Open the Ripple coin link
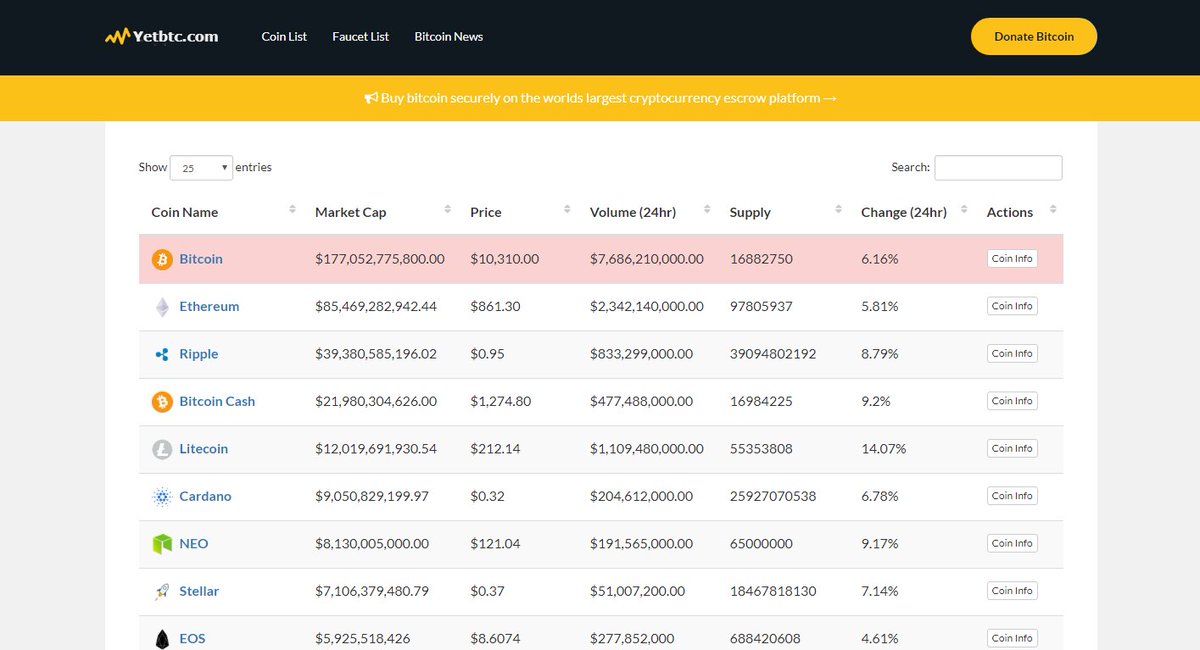1200x650 pixels. [x=199, y=354]
